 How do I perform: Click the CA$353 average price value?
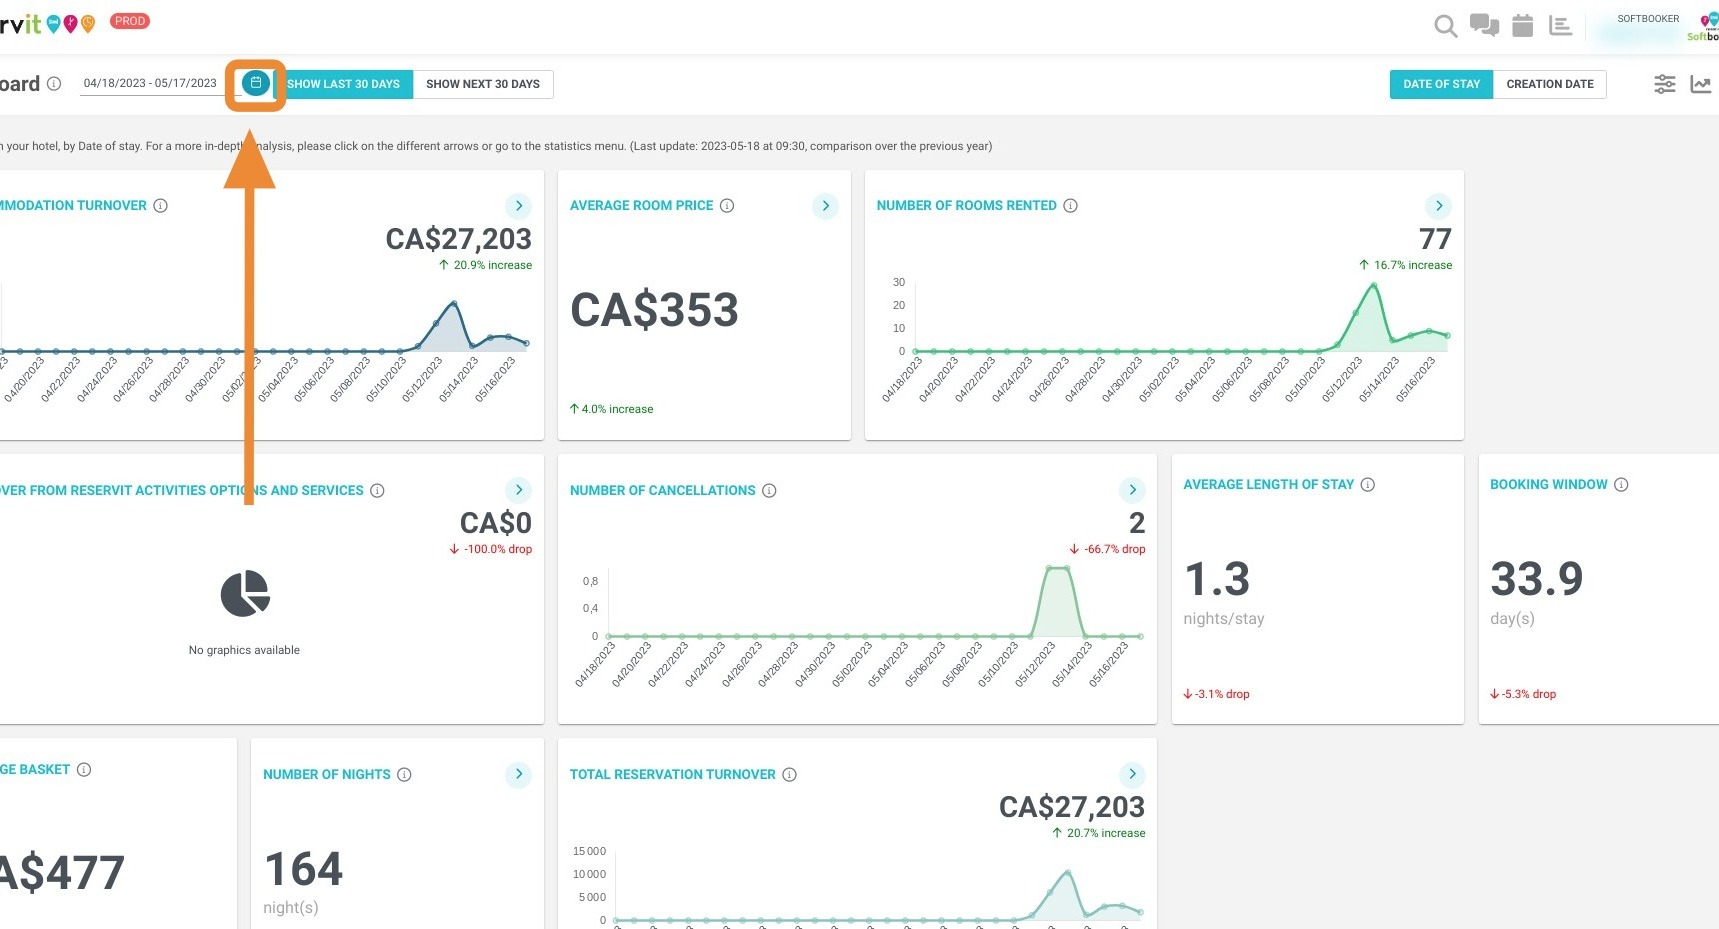click(654, 310)
